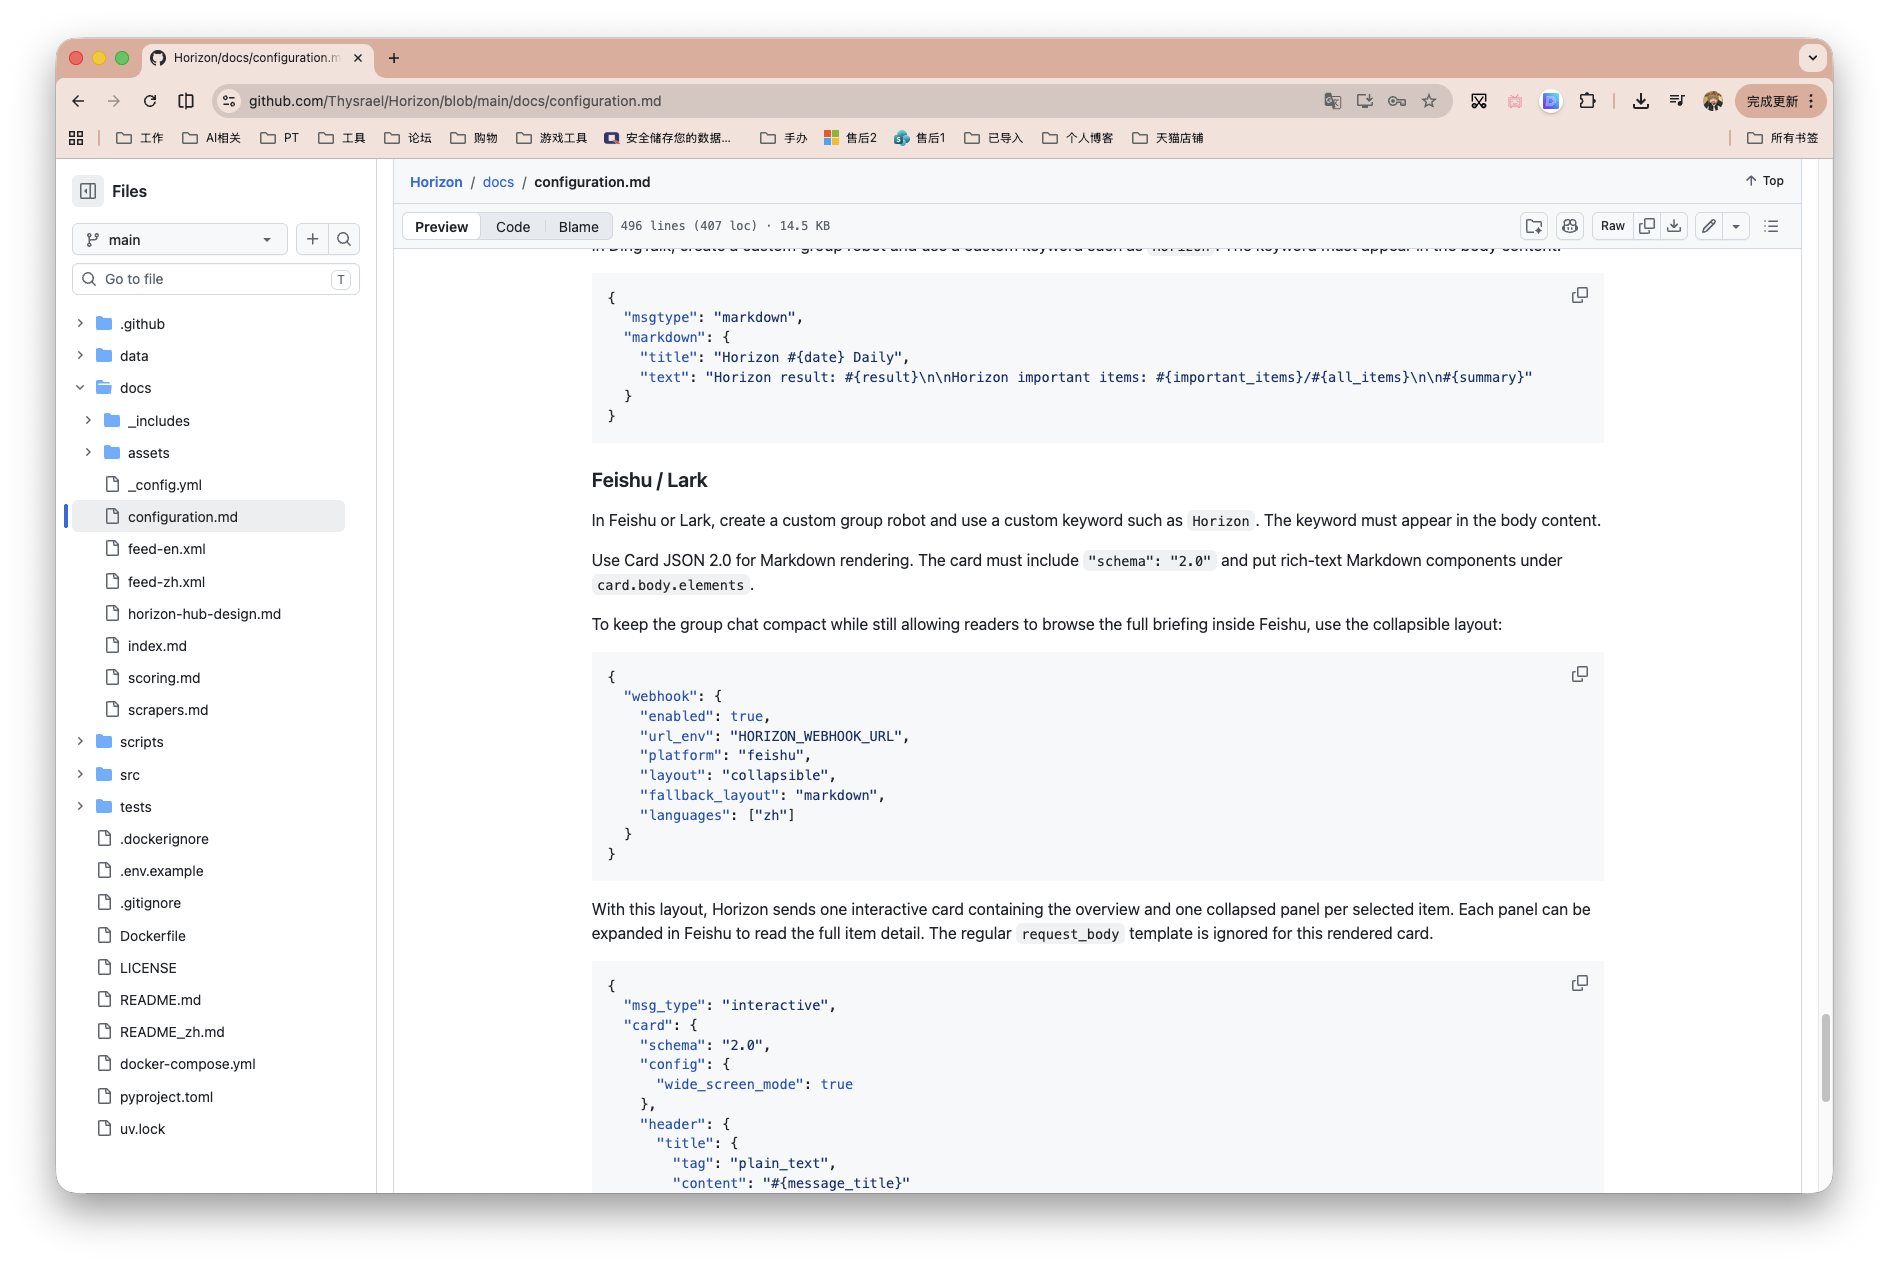
Task: Switch to Preview tab
Action: 441,227
